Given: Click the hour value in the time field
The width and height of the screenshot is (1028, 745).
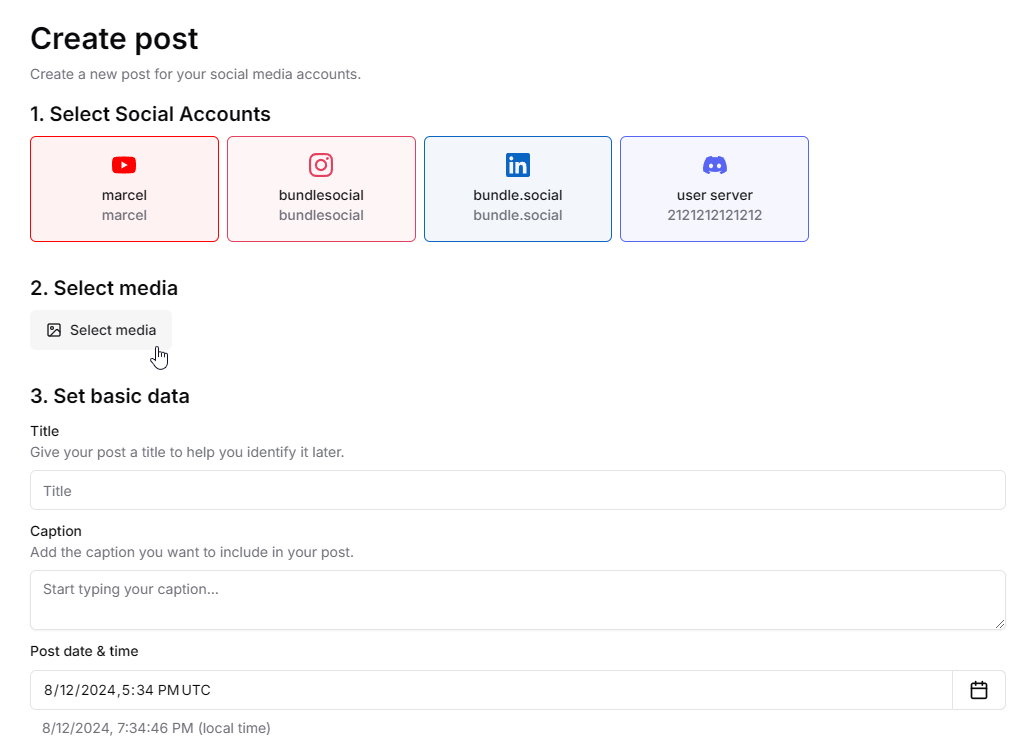Looking at the screenshot, I should [x=126, y=690].
